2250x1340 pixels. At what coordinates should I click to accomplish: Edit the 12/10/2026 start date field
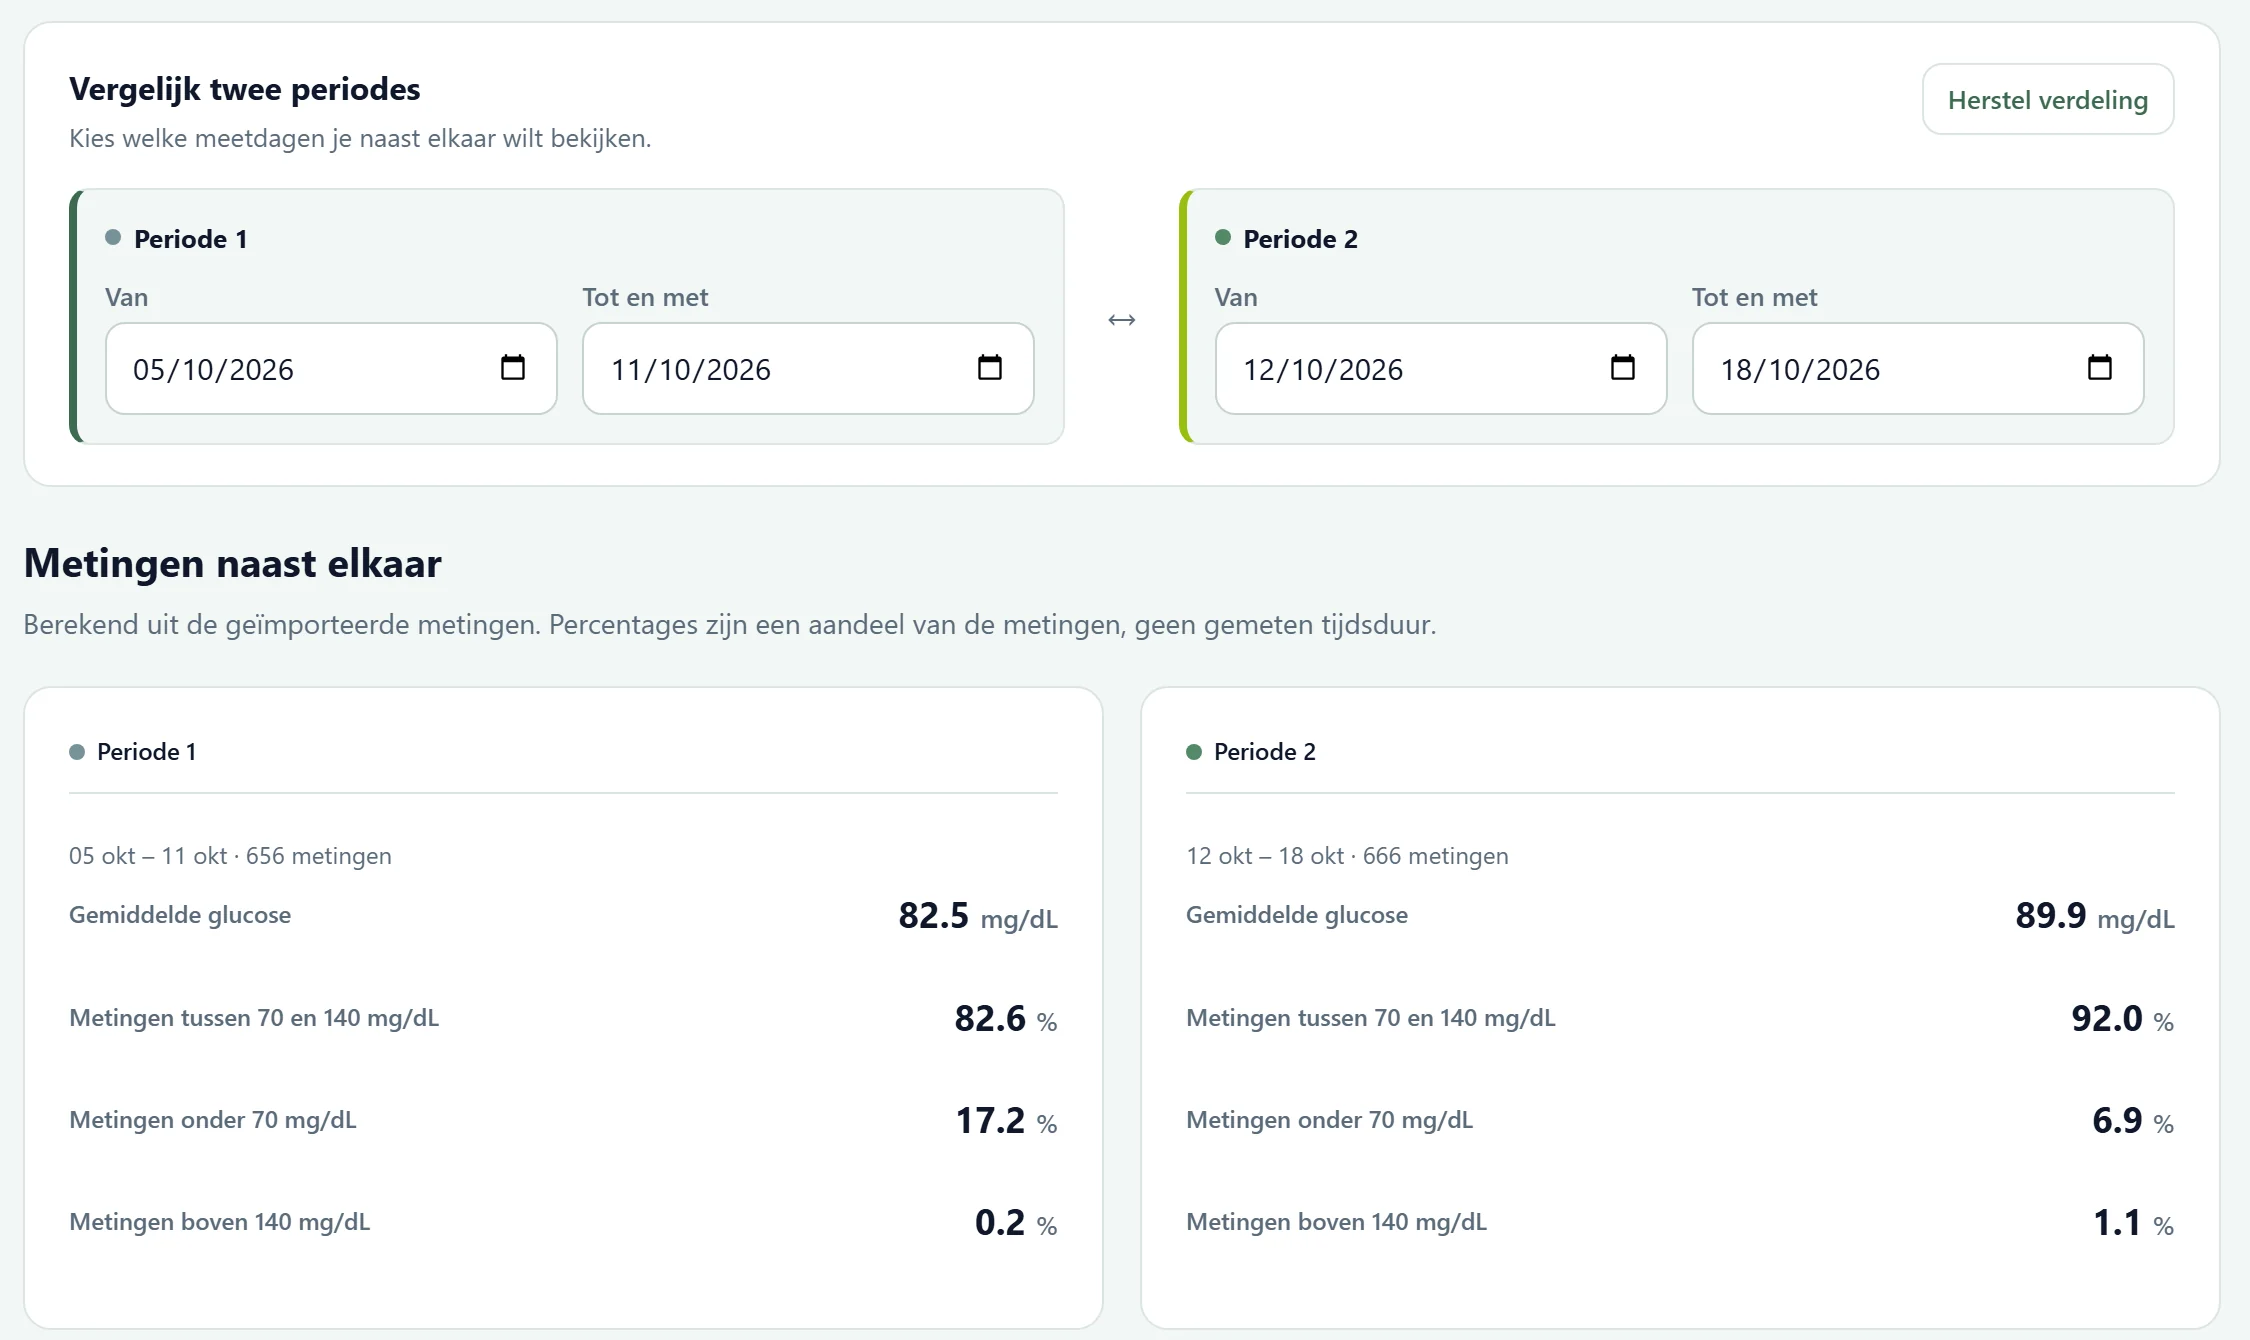pyautogui.click(x=1441, y=368)
